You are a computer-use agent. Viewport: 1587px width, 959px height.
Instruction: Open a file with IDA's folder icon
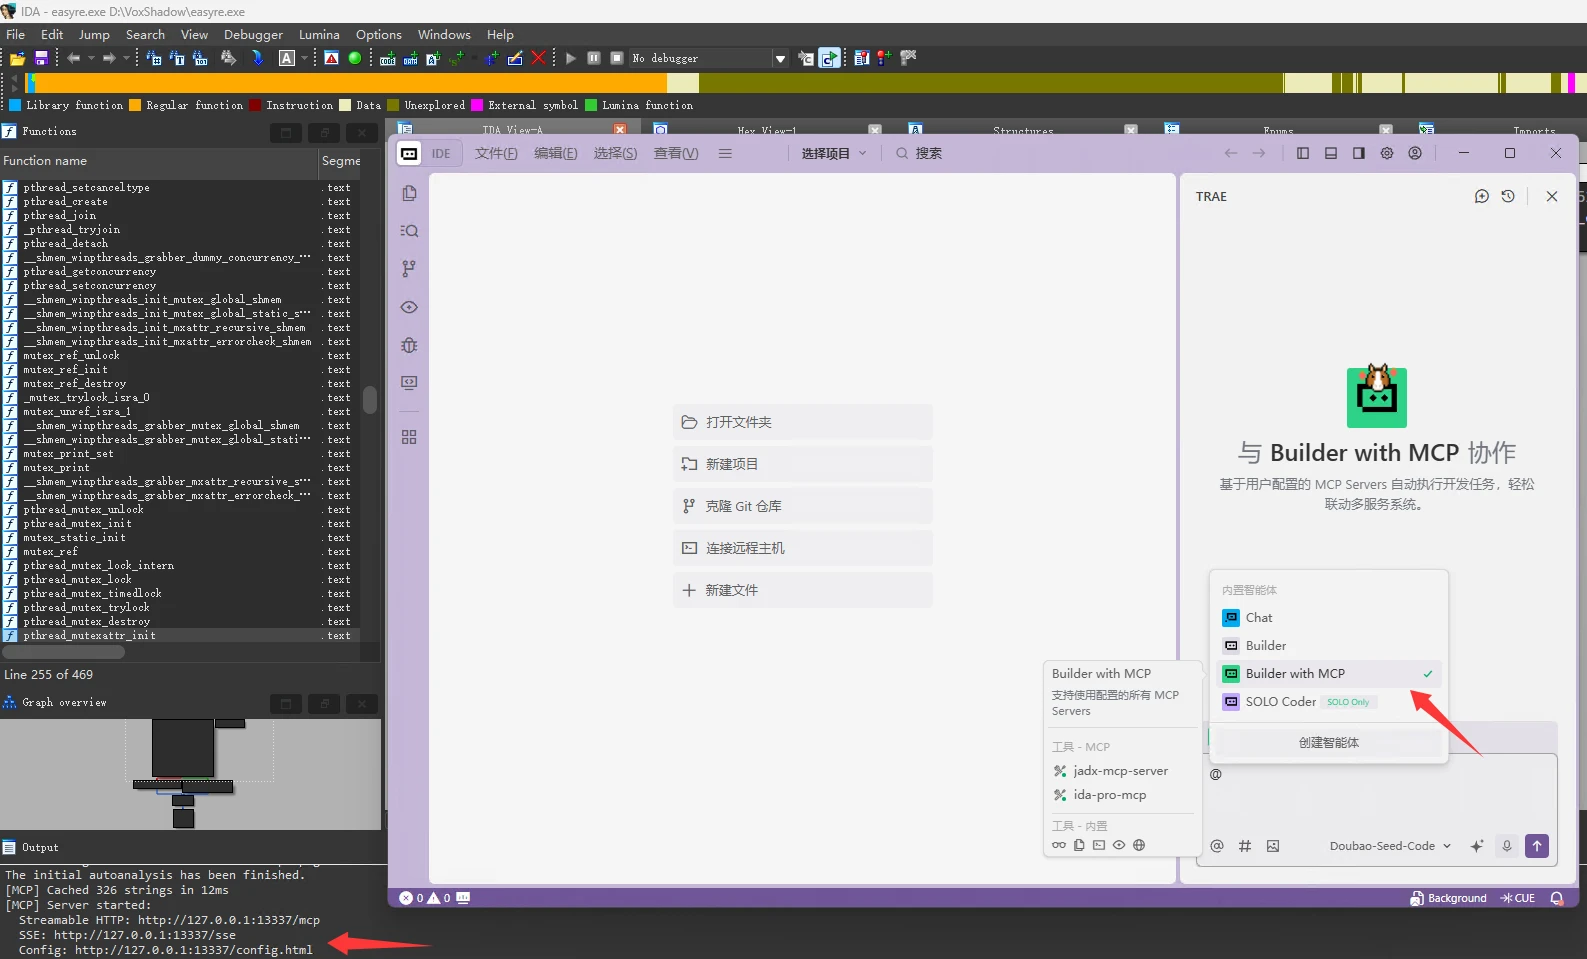(17, 58)
